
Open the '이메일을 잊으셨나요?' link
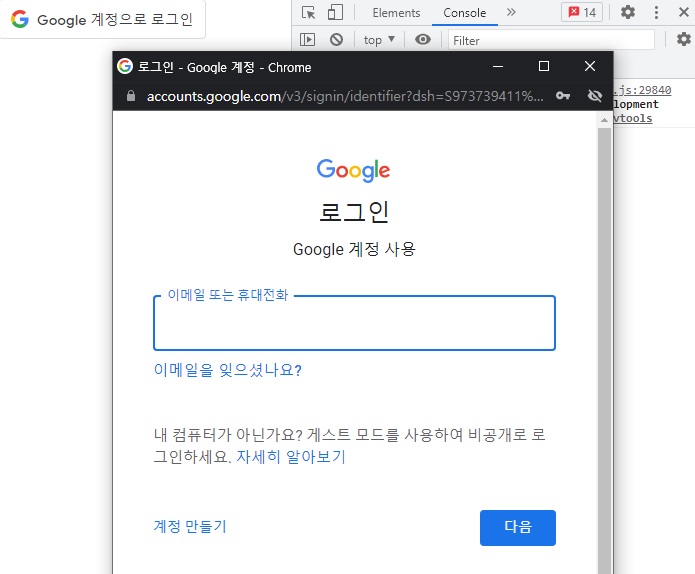click(228, 370)
